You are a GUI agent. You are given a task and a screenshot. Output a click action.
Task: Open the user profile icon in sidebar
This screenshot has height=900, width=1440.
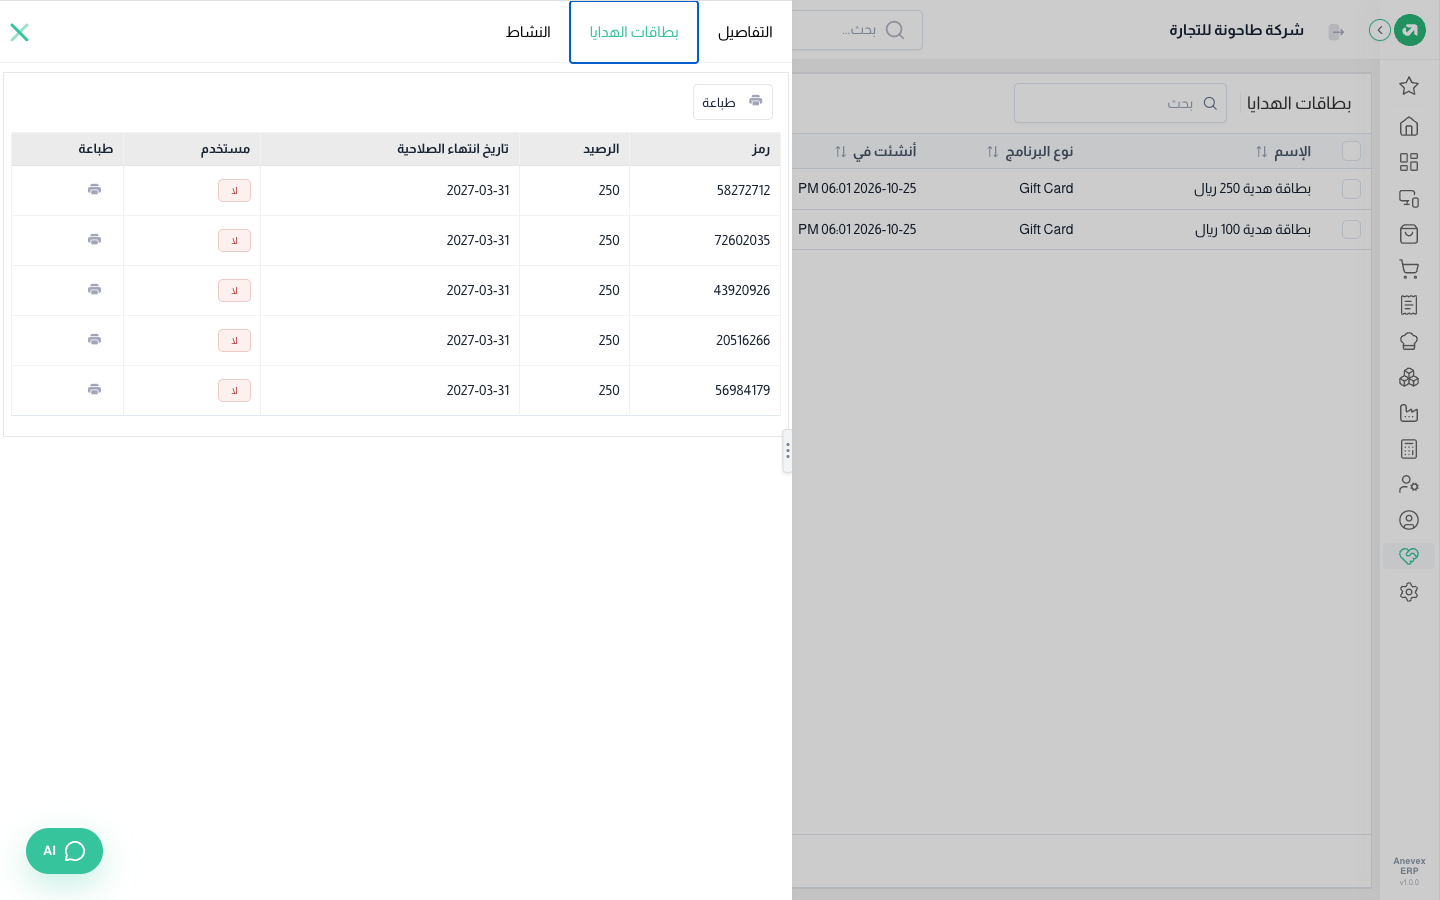1409,520
